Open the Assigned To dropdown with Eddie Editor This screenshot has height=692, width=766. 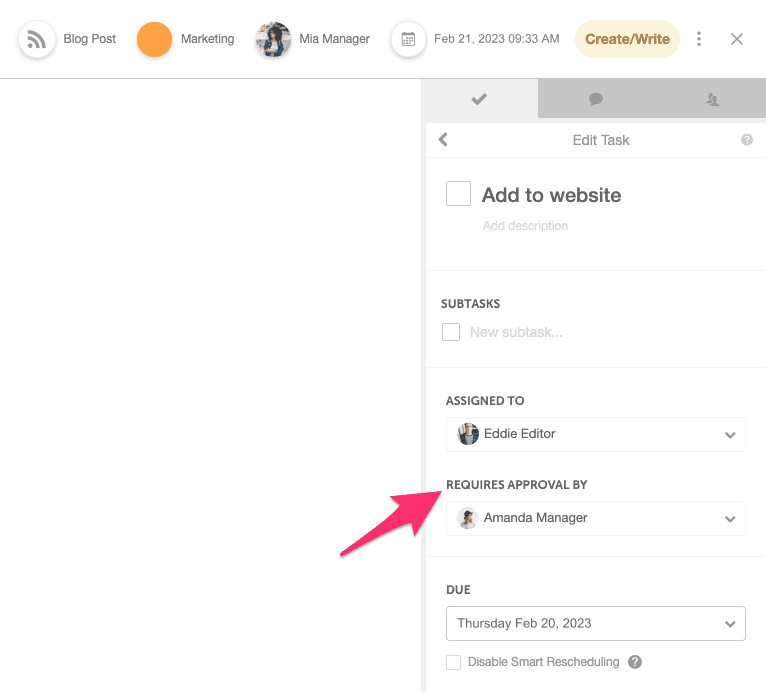tap(596, 434)
